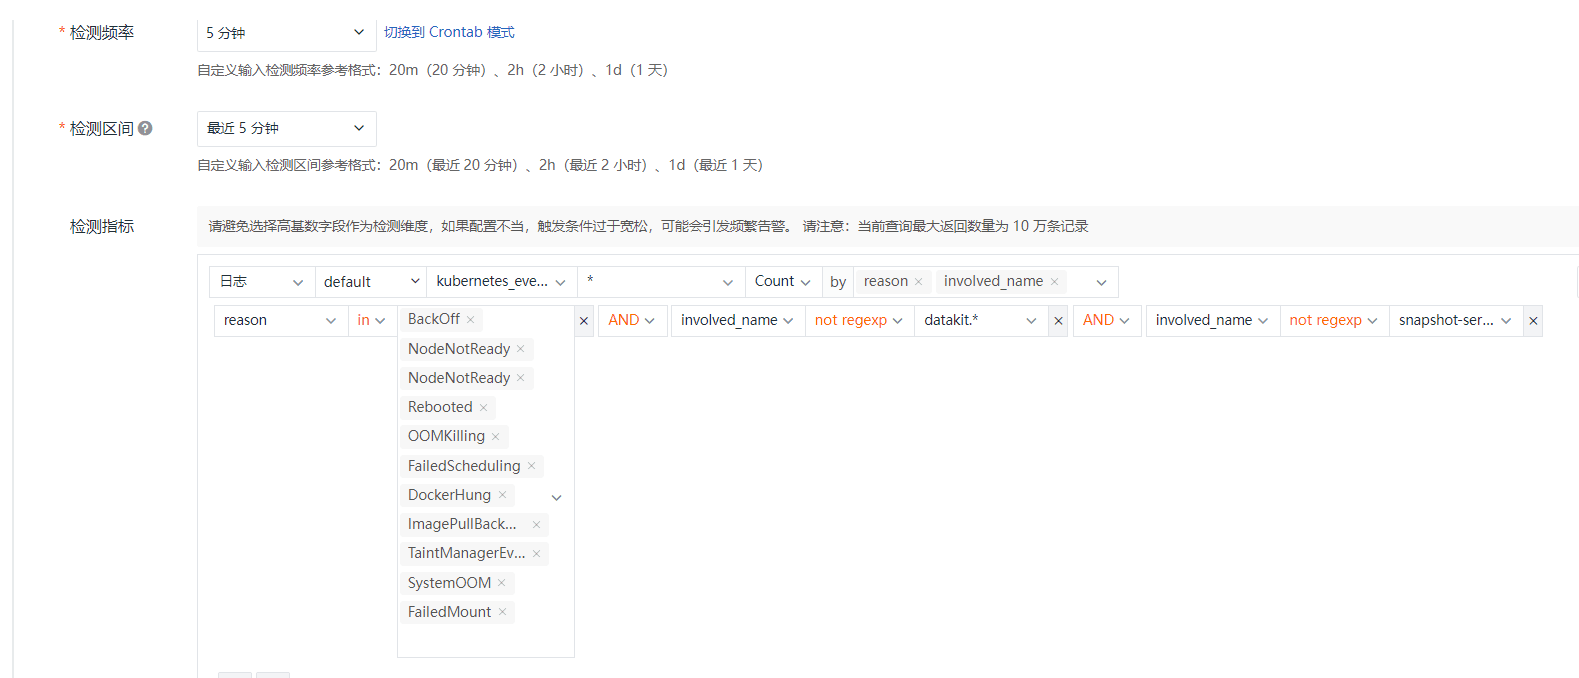The width and height of the screenshot is (1579, 678).
Task: Change first not regexp operator
Action: tap(858, 320)
